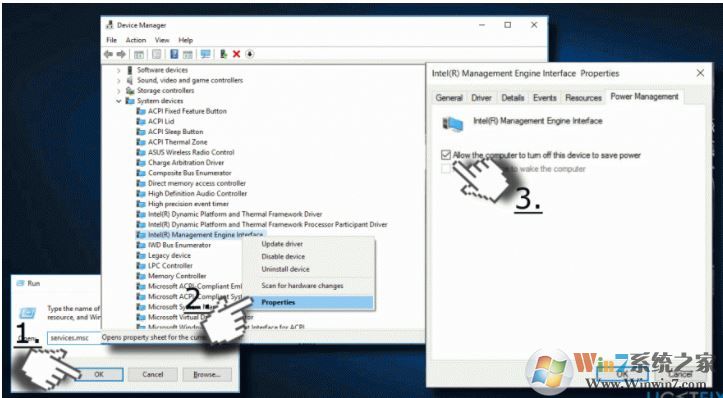
Task: Click the greyed-out wake the computer checkbox
Action: click(445, 169)
